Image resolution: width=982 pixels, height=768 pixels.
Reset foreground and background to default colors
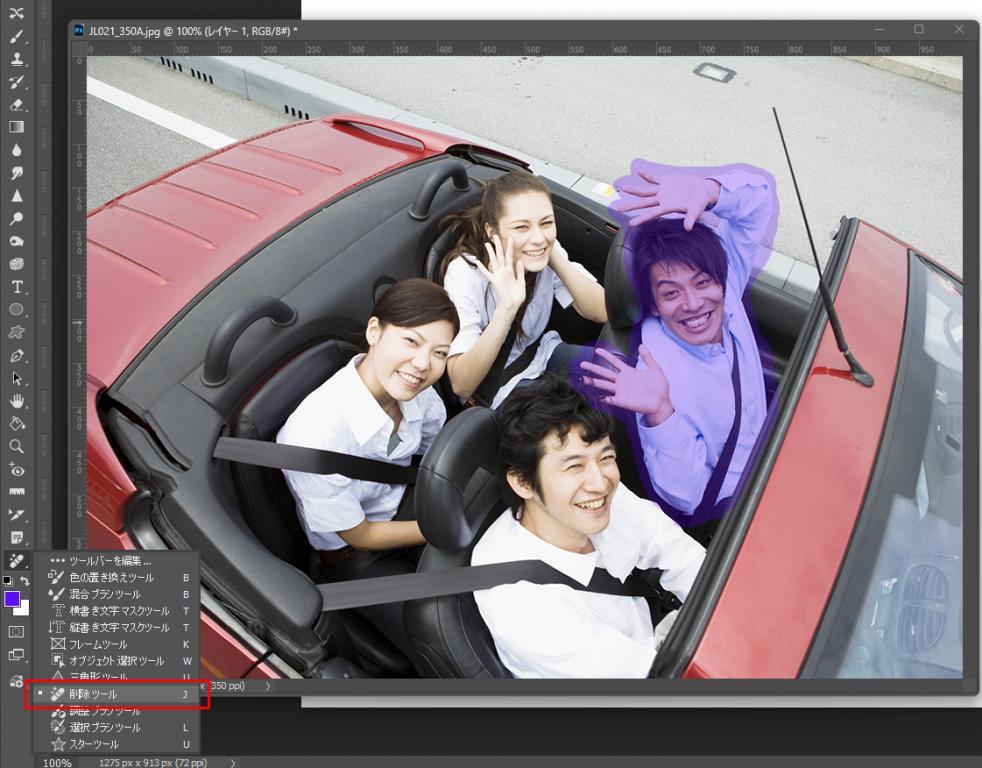coord(8,580)
